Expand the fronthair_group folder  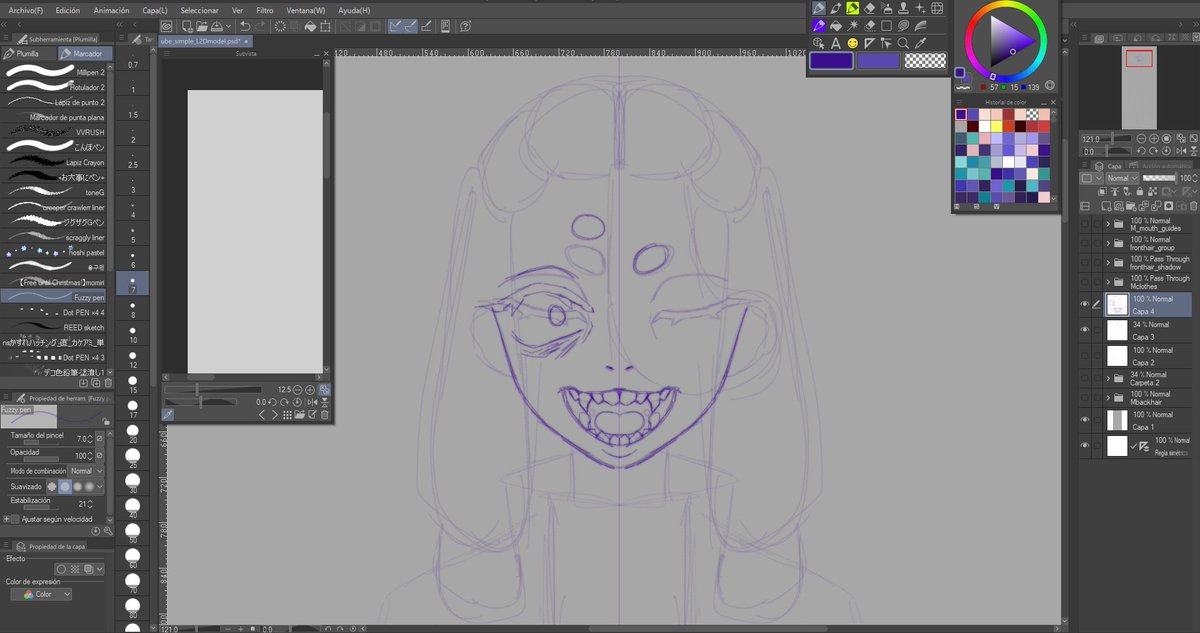pyautogui.click(x=1109, y=244)
